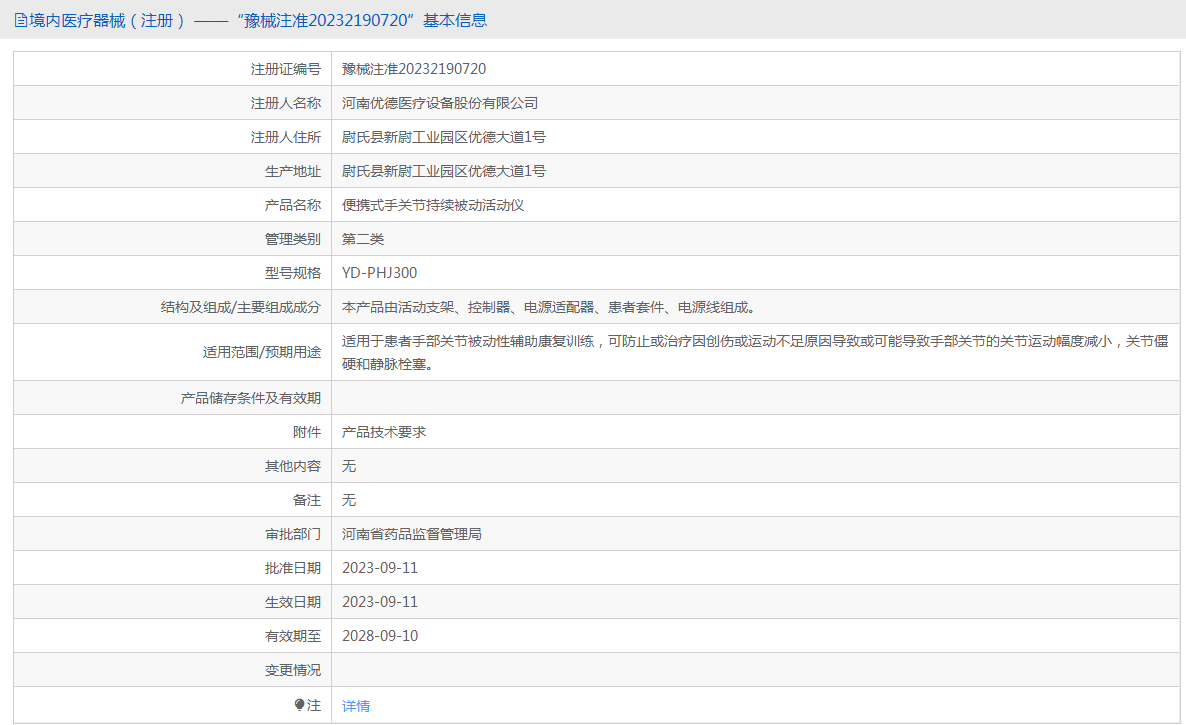Click the 适用范围/预期用途 label
The width and height of the screenshot is (1186, 725).
[x=262, y=352]
